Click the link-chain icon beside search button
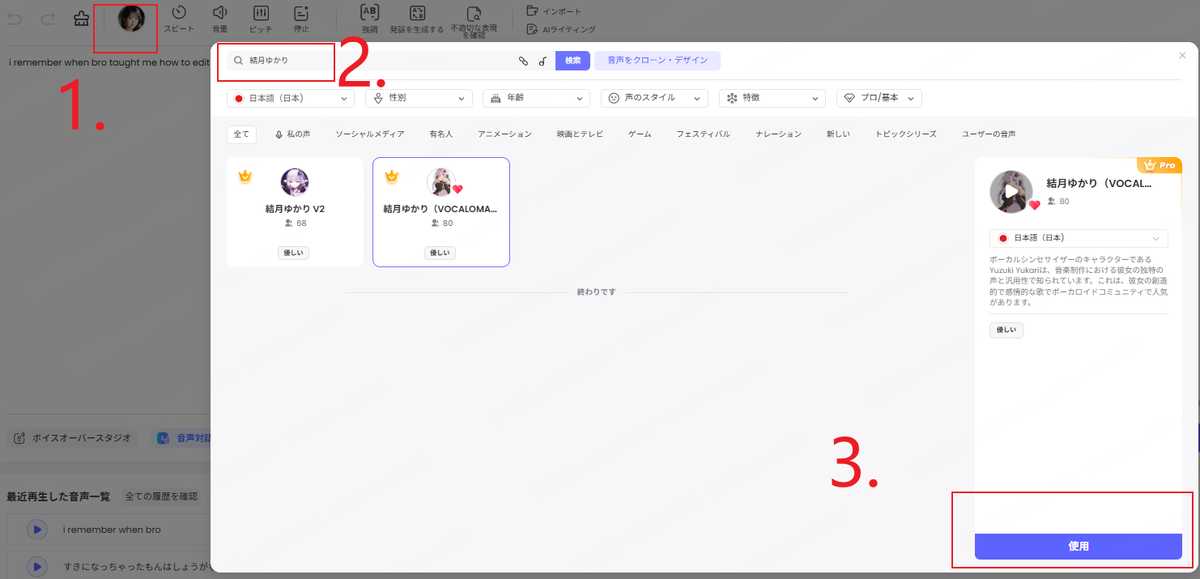 (x=522, y=61)
